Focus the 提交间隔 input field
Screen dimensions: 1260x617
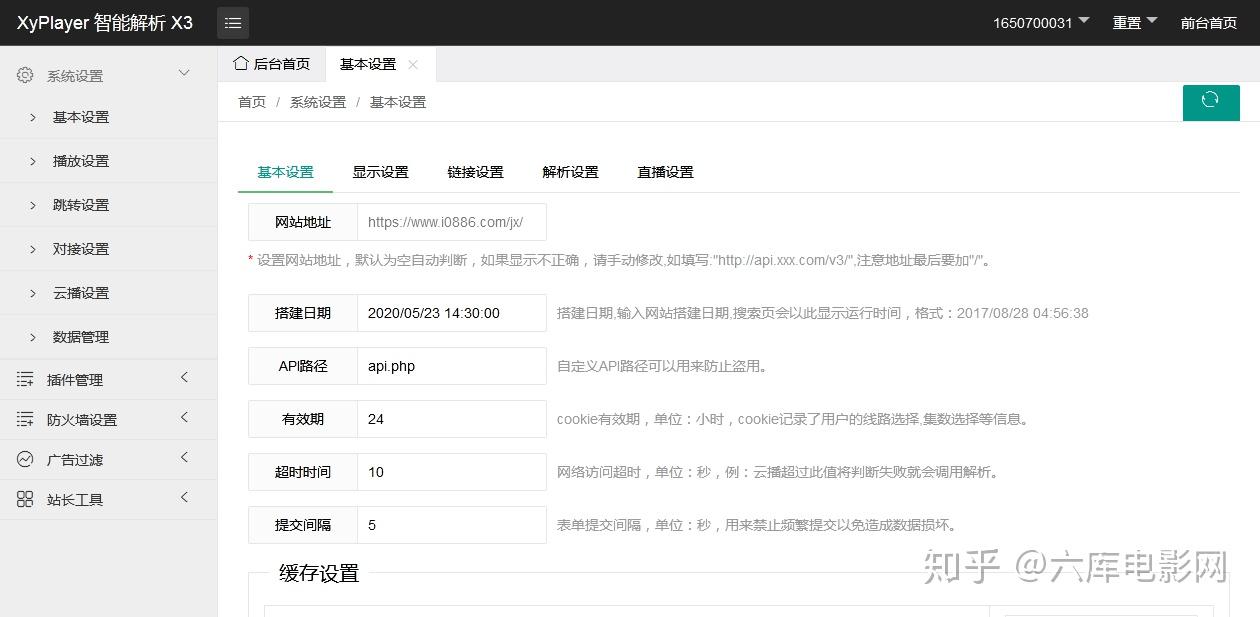(x=452, y=525)
